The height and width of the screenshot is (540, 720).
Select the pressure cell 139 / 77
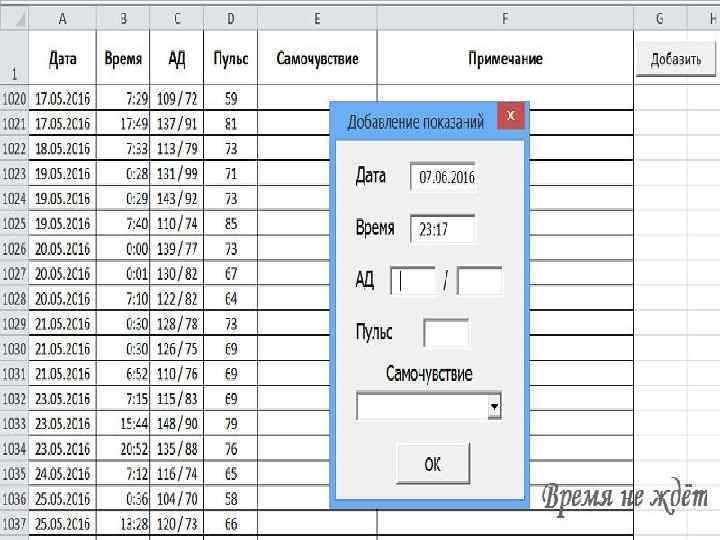point(177,248)
